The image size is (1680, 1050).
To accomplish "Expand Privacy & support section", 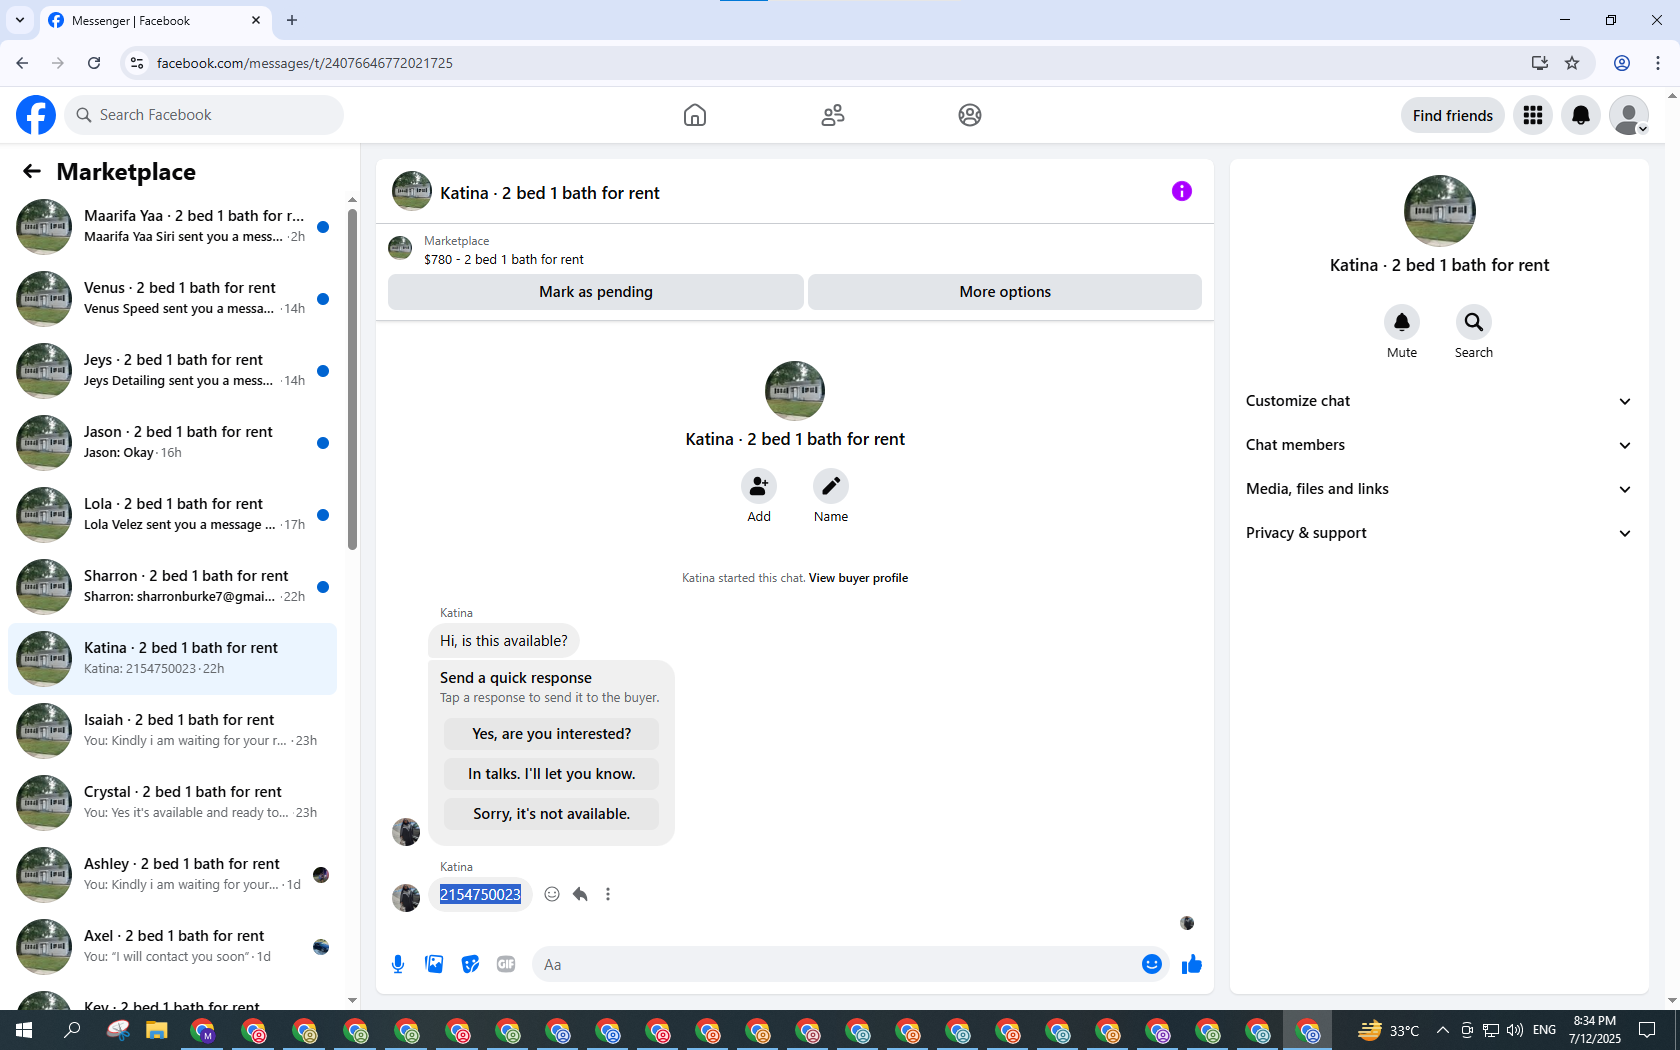I will pos(1439,533).
